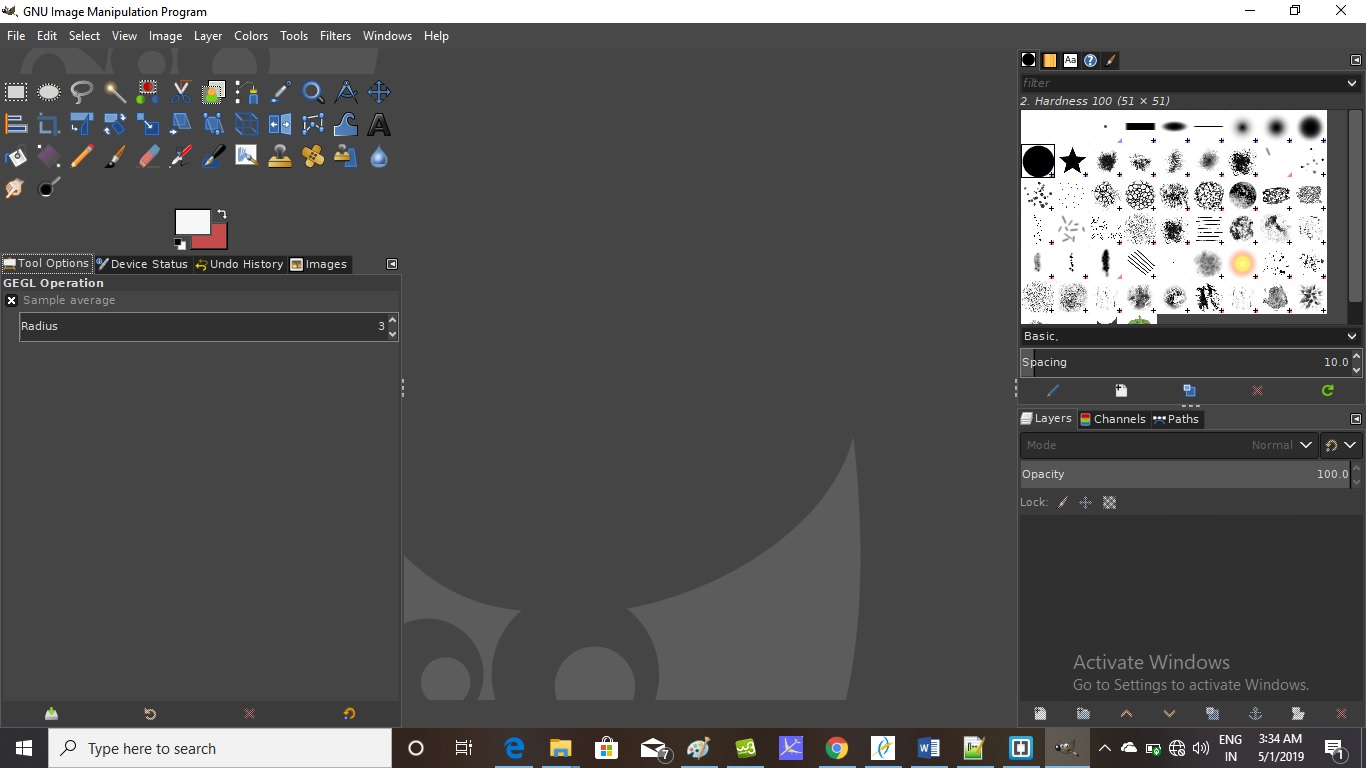Activate the Measure compass tool

346,93
